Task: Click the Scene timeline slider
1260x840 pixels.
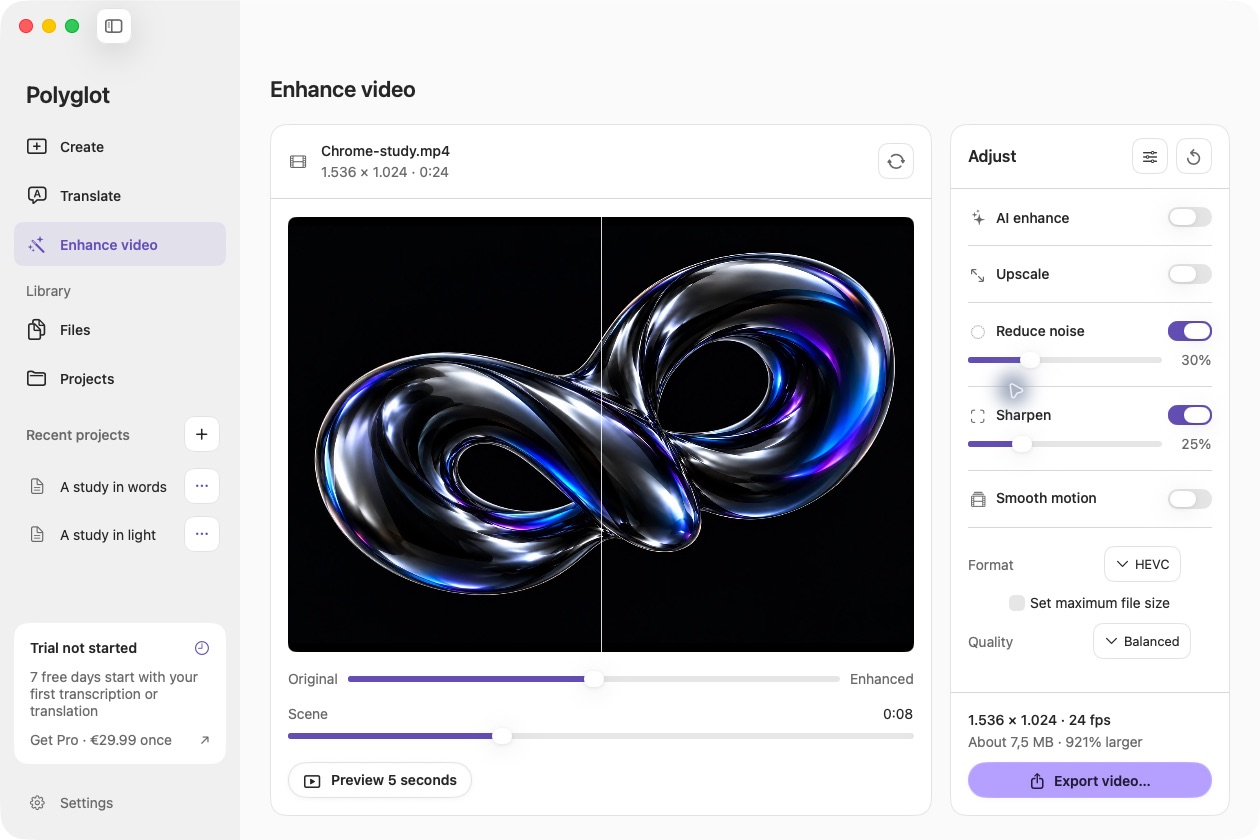Action: click(601, 736)
